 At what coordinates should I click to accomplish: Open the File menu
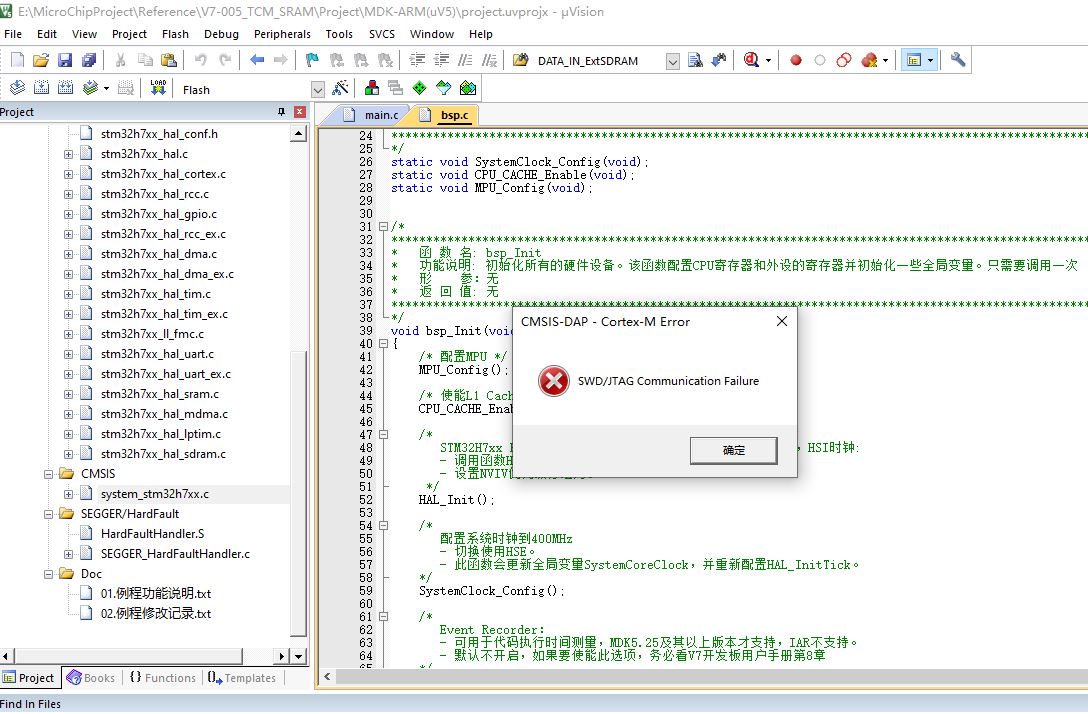(x=13, y=34)
